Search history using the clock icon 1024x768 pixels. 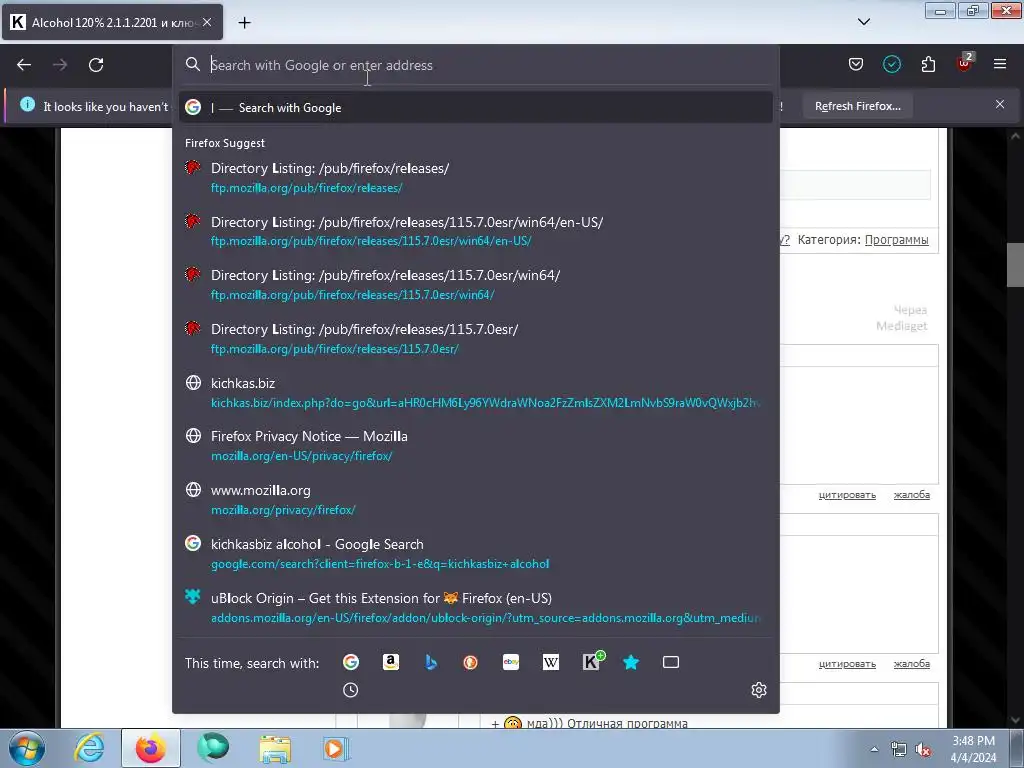[x=351, y=690]
